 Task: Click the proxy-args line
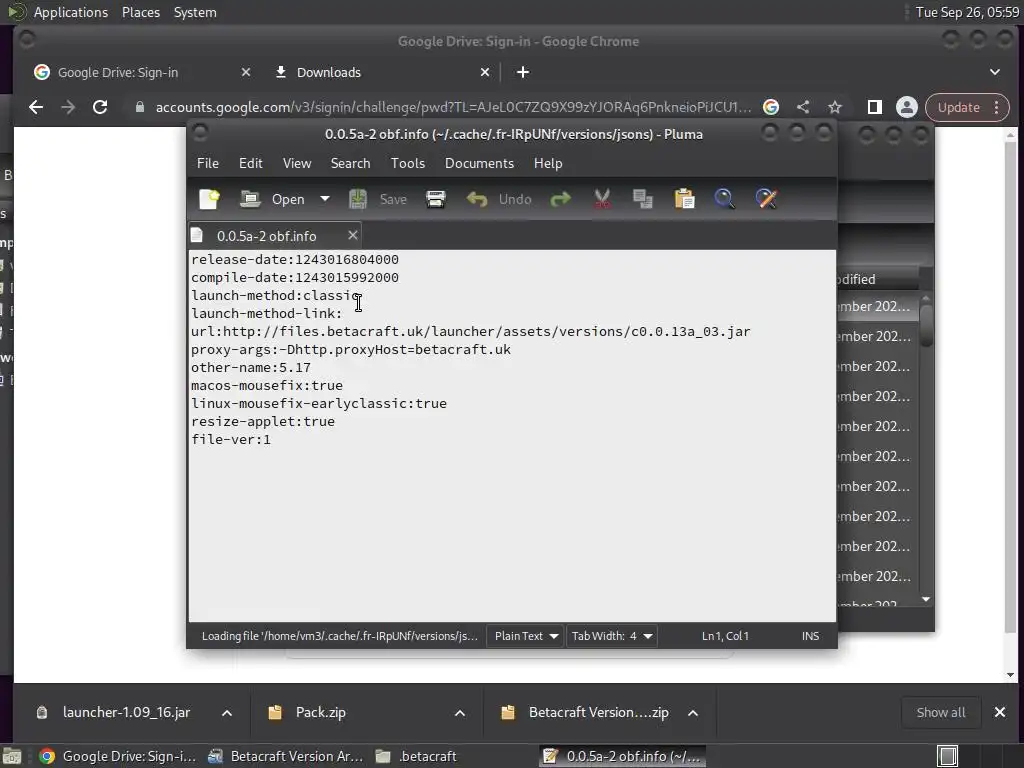[351, 349]
